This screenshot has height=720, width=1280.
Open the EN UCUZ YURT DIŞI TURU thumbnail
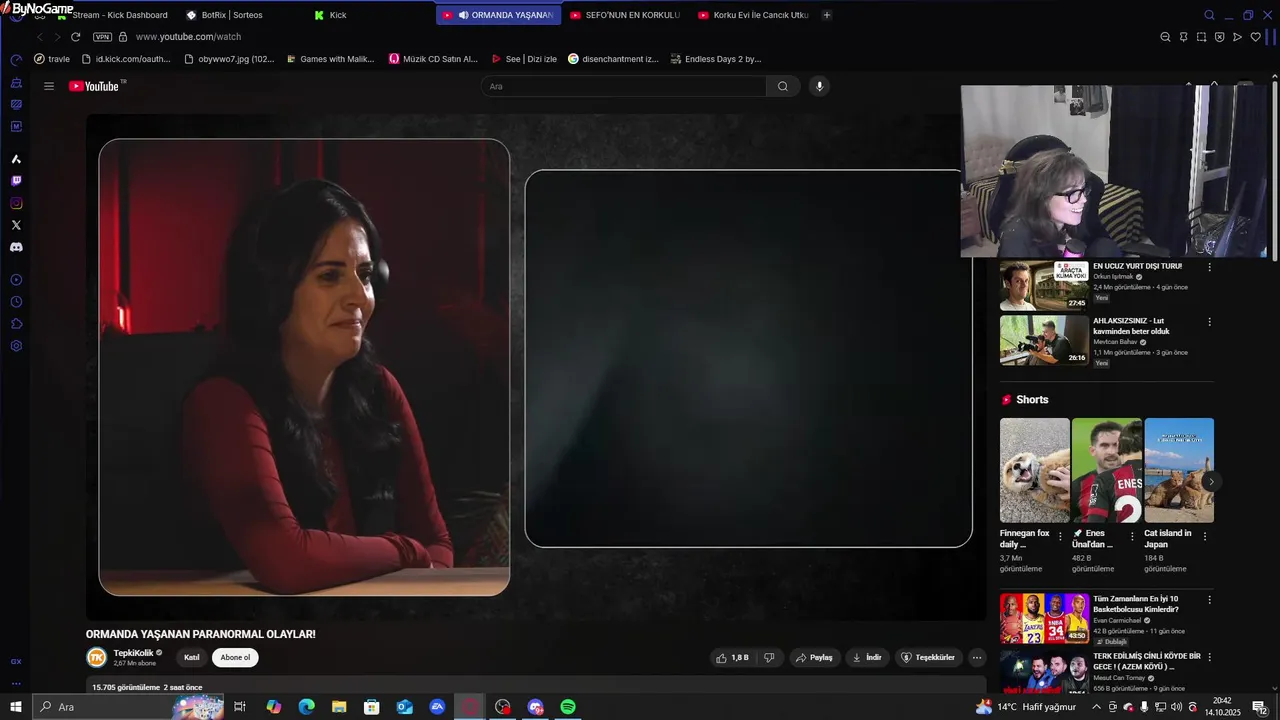point(1044,286)
